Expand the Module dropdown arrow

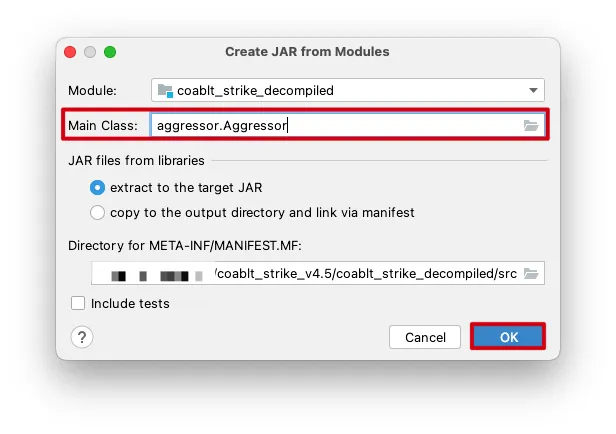pyautogui.click(x=533, y=90)
